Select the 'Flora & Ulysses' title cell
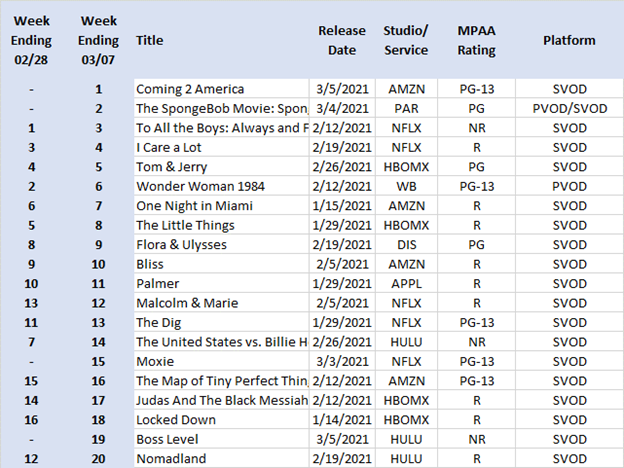The width and height of the screenshot is (624, 468). tap(182, 245)
